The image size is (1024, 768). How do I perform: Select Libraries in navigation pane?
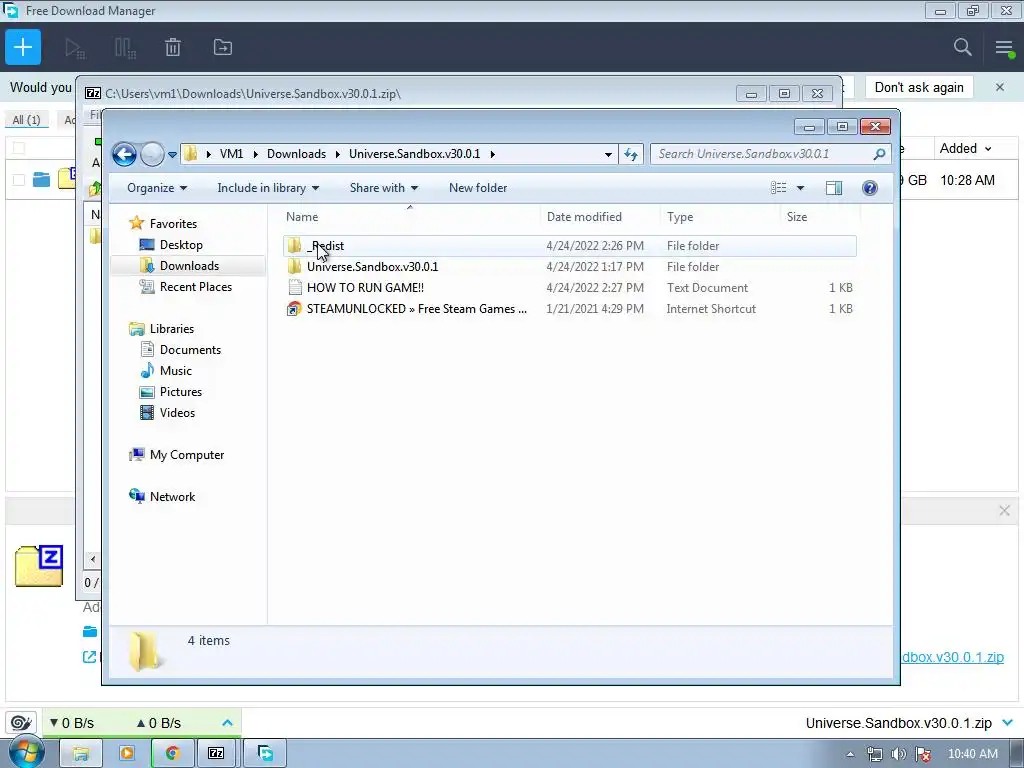click(x=172, y=328)
